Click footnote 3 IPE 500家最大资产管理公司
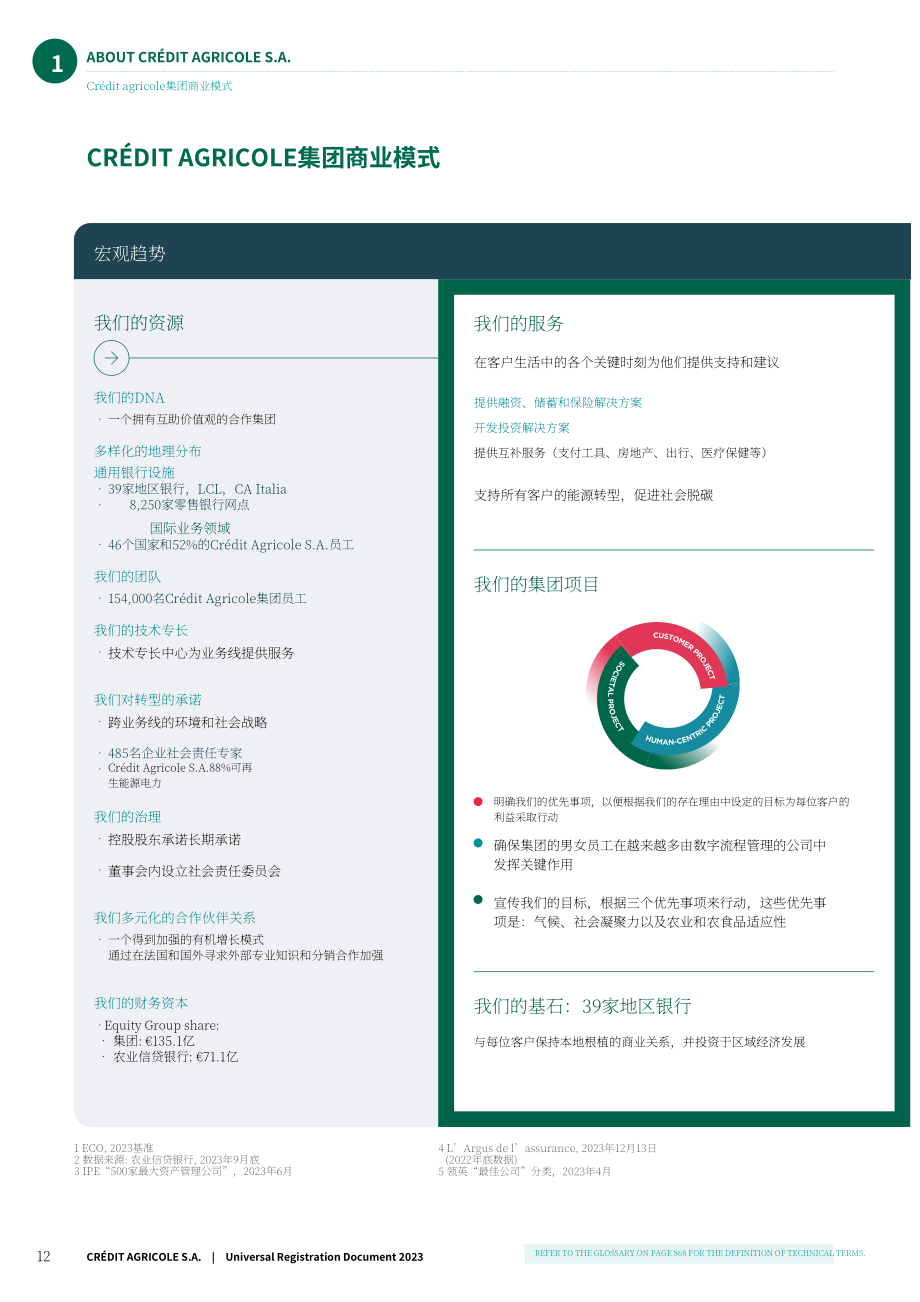 pyautogui.click(x=183, y=1171)
